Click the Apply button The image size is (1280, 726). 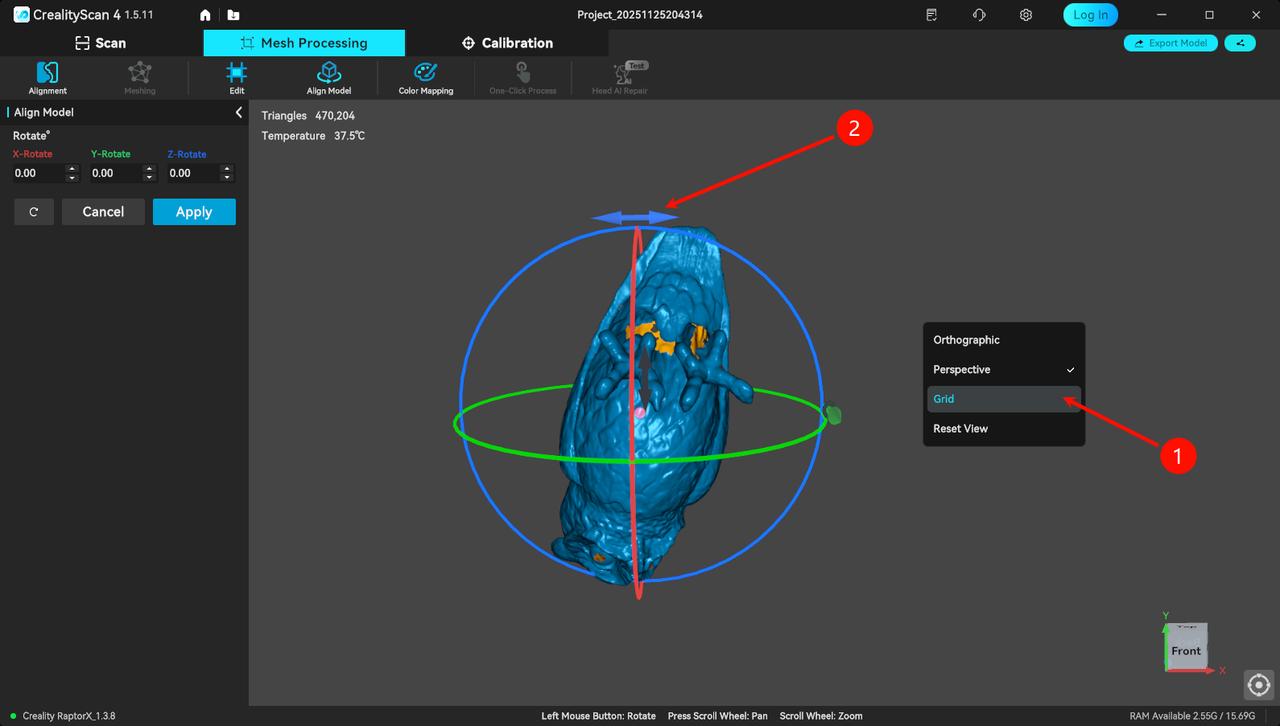coord(194,212)
